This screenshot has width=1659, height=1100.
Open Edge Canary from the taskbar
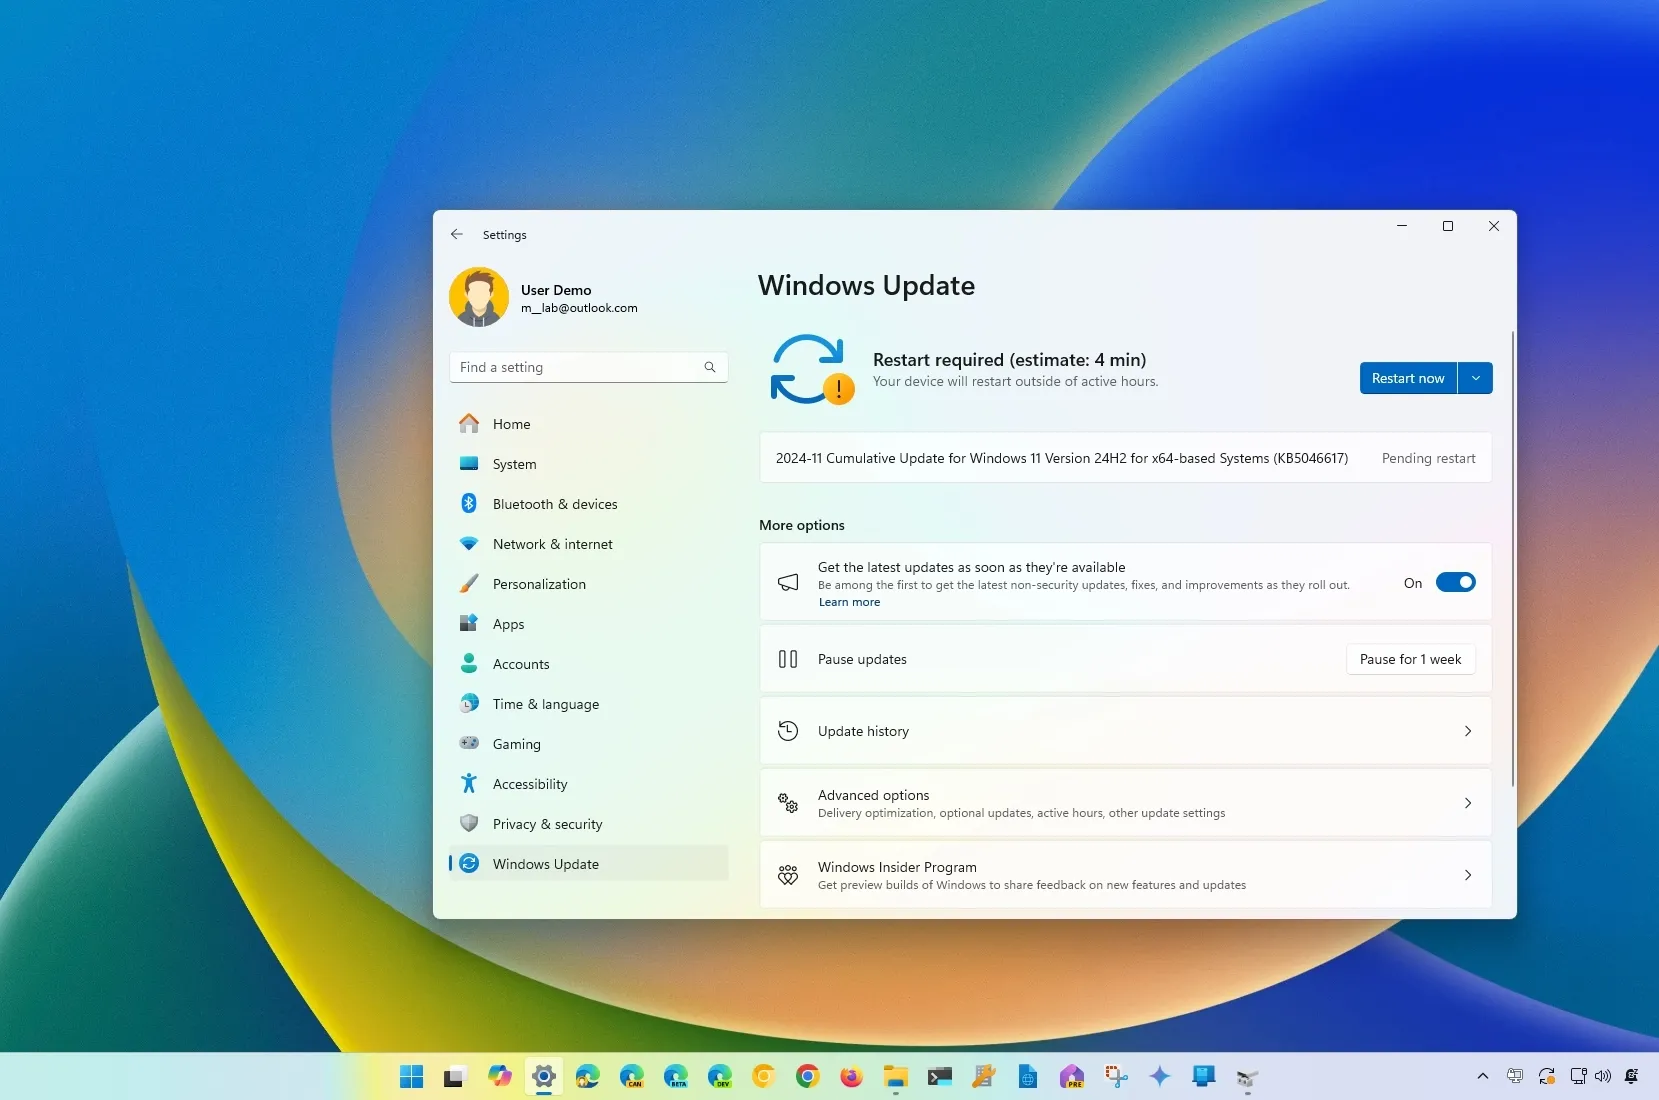[631, 1076]
